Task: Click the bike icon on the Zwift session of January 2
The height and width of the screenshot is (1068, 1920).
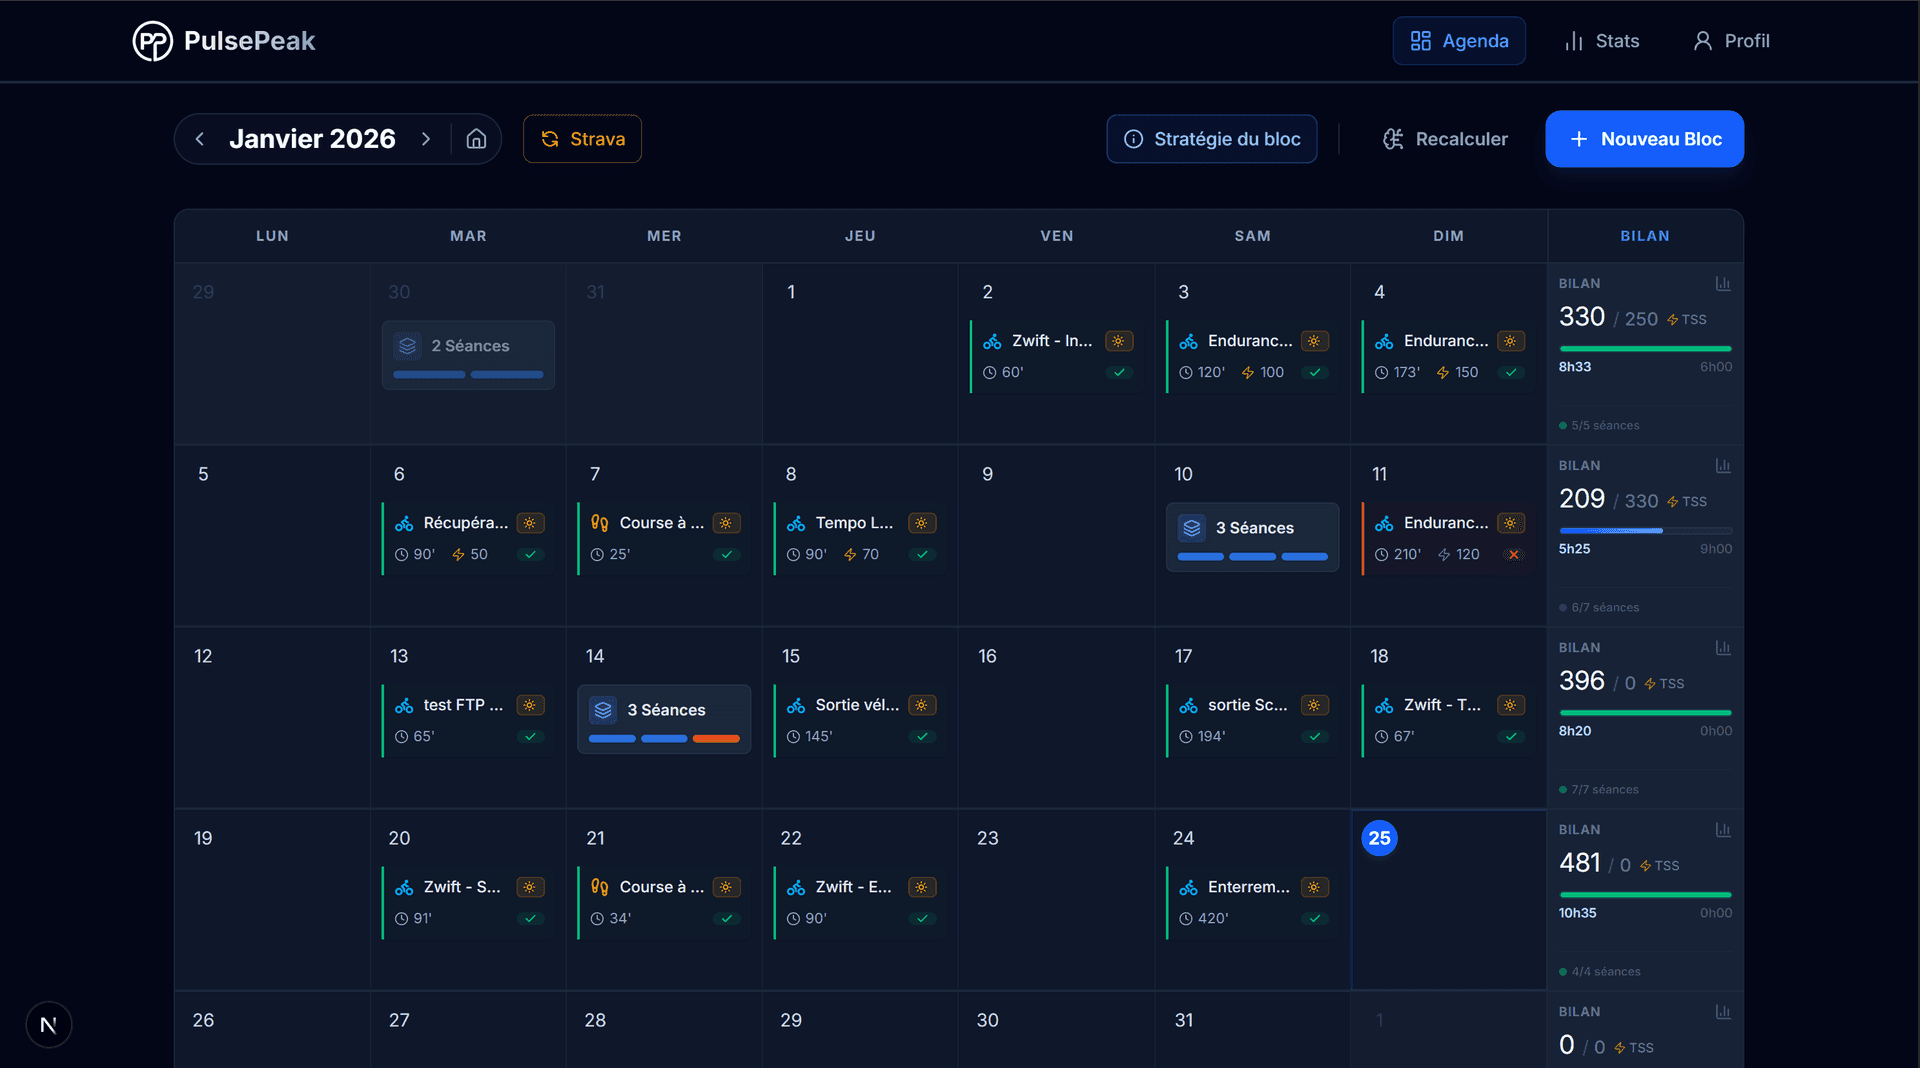Action: click(x=993, y=341)
